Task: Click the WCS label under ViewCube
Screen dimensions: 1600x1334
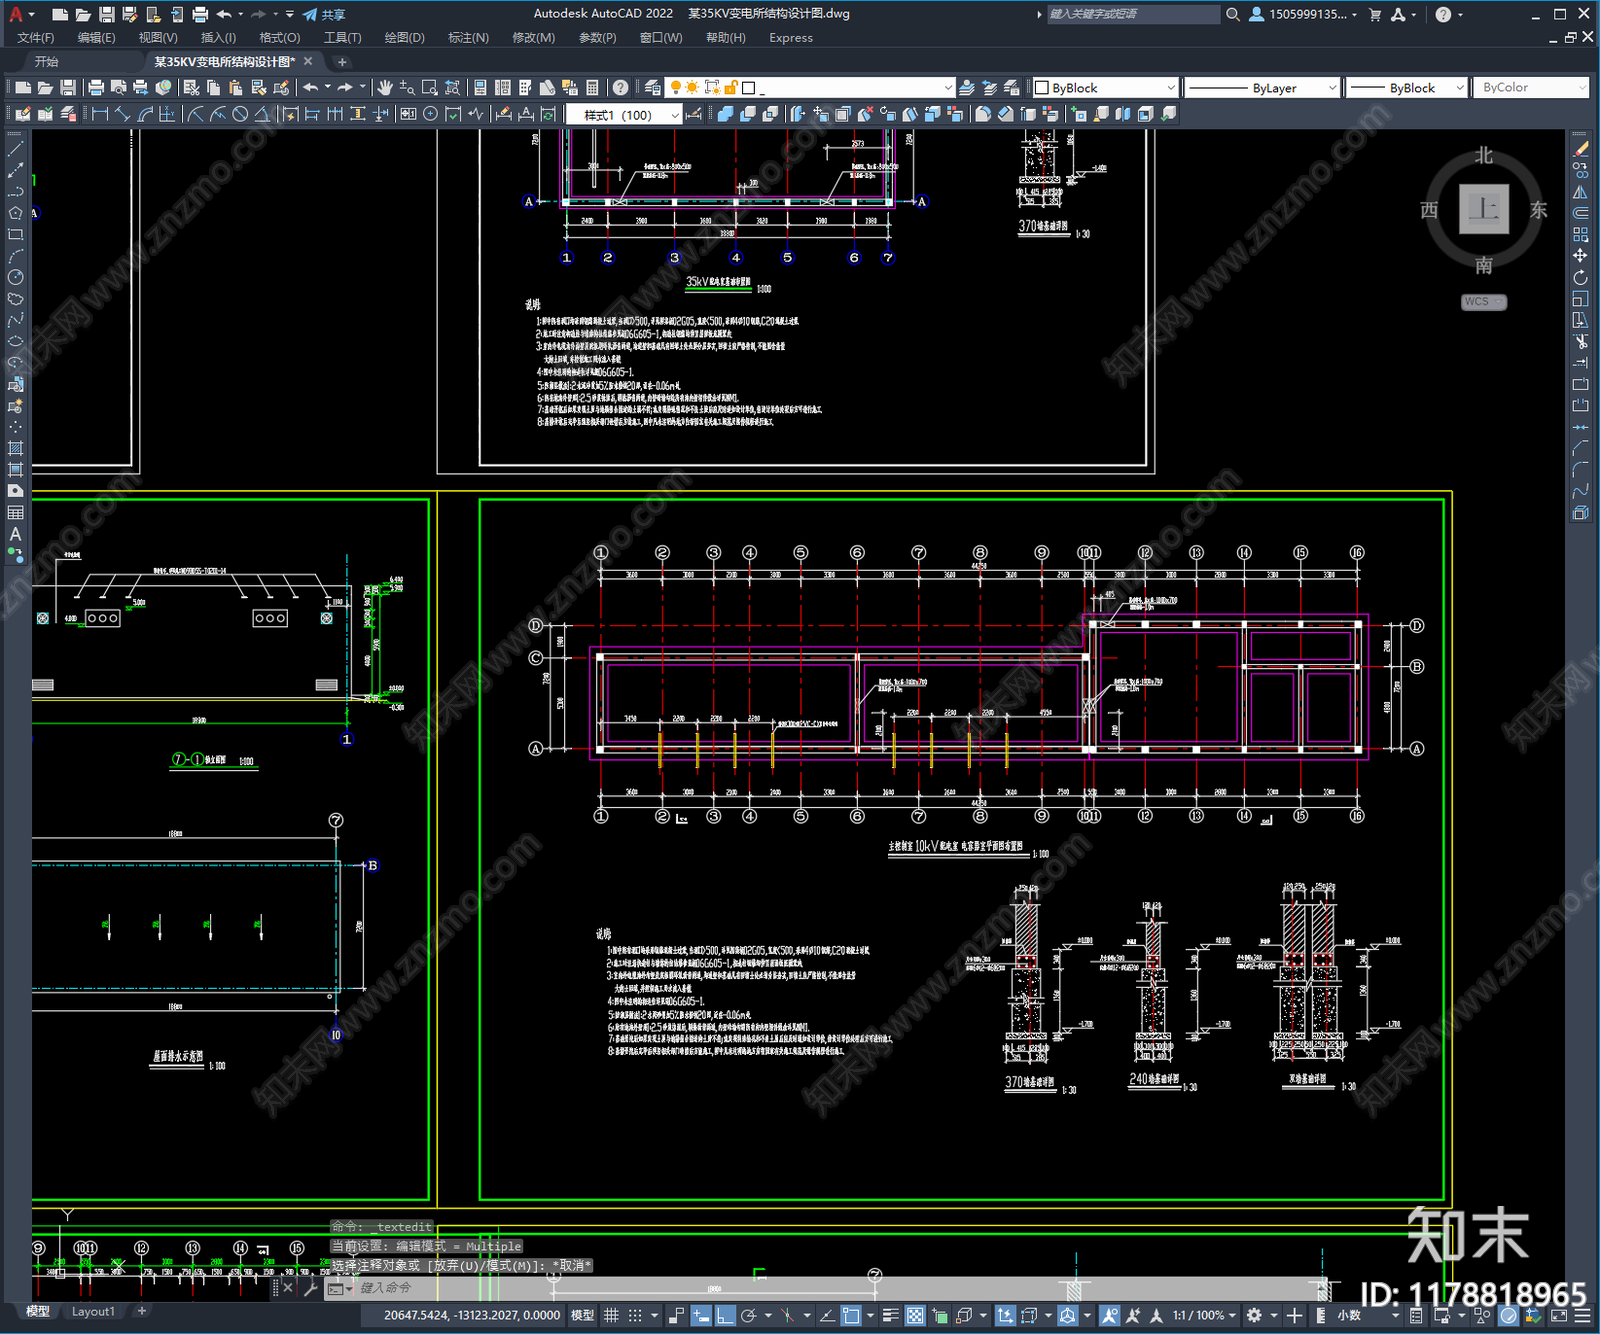Action: [x=1484, y=302]
